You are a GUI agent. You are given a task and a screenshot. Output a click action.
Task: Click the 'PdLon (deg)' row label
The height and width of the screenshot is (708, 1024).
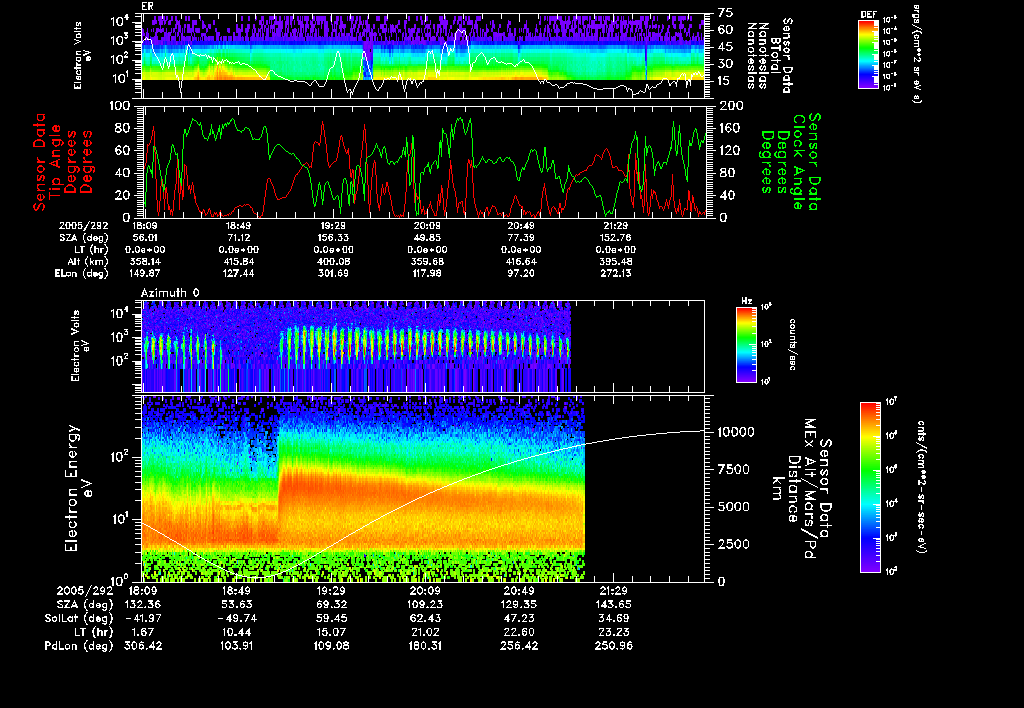click(x=78, y=646)
